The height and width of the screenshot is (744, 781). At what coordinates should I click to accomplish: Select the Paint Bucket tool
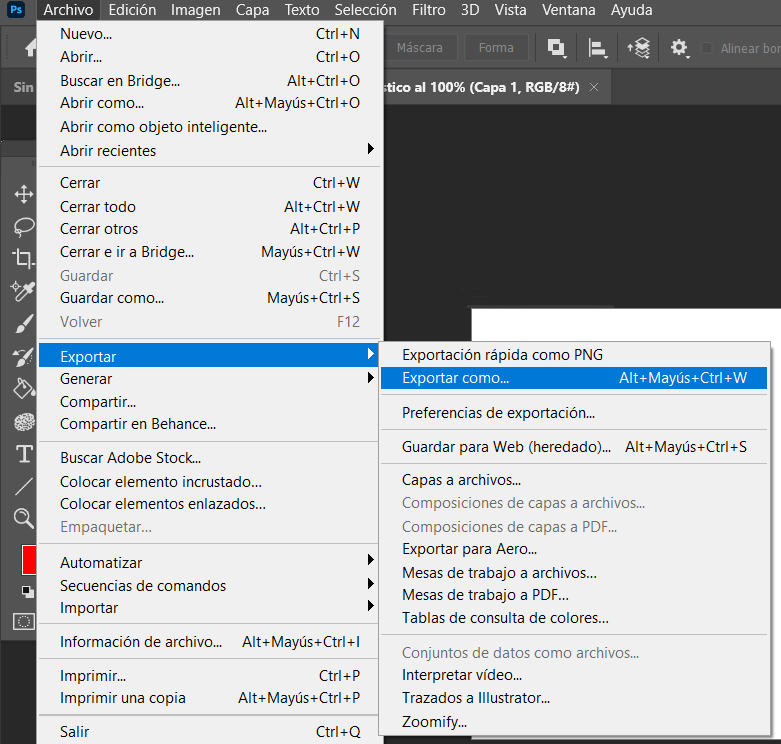23,388
